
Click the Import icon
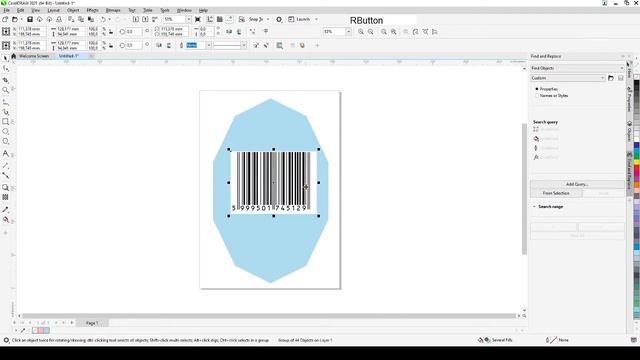[x=136, y=19]
